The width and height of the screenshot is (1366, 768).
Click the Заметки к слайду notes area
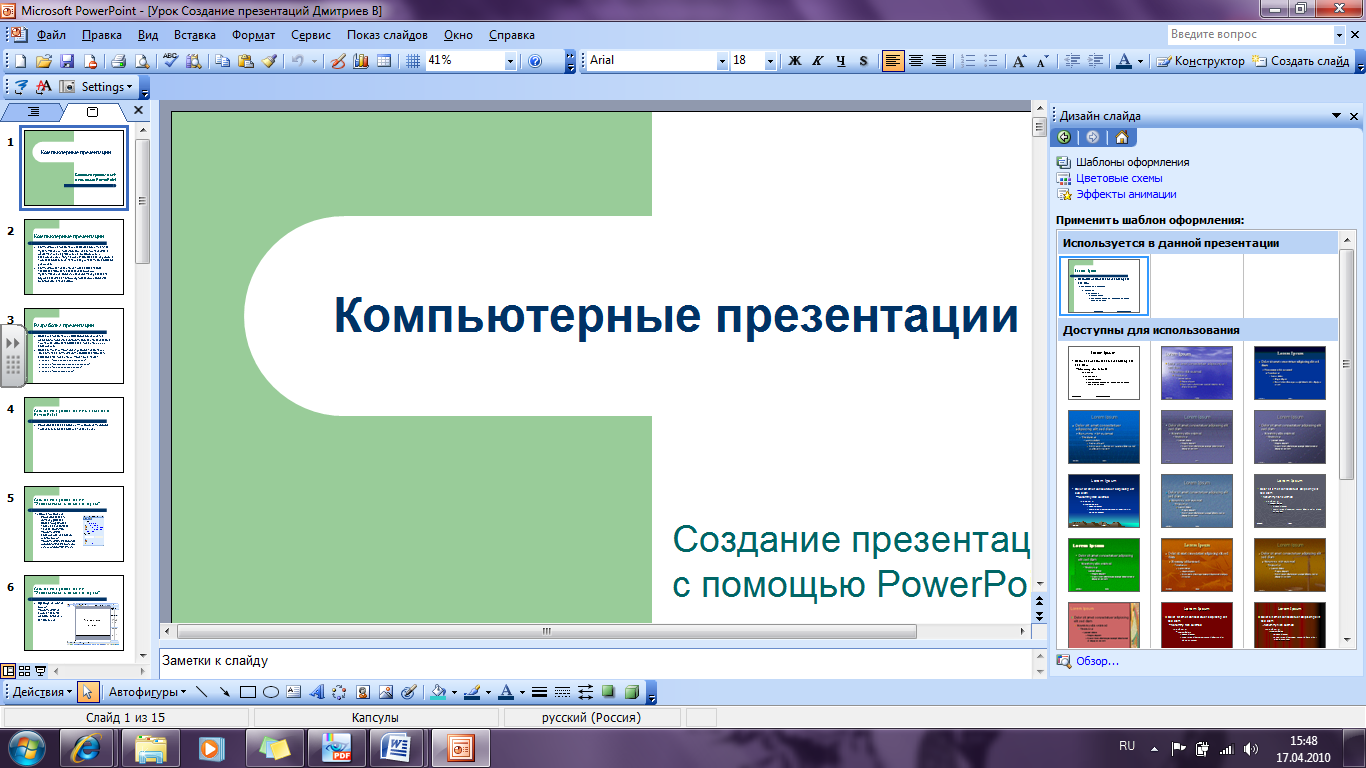(x=595, y=662)
